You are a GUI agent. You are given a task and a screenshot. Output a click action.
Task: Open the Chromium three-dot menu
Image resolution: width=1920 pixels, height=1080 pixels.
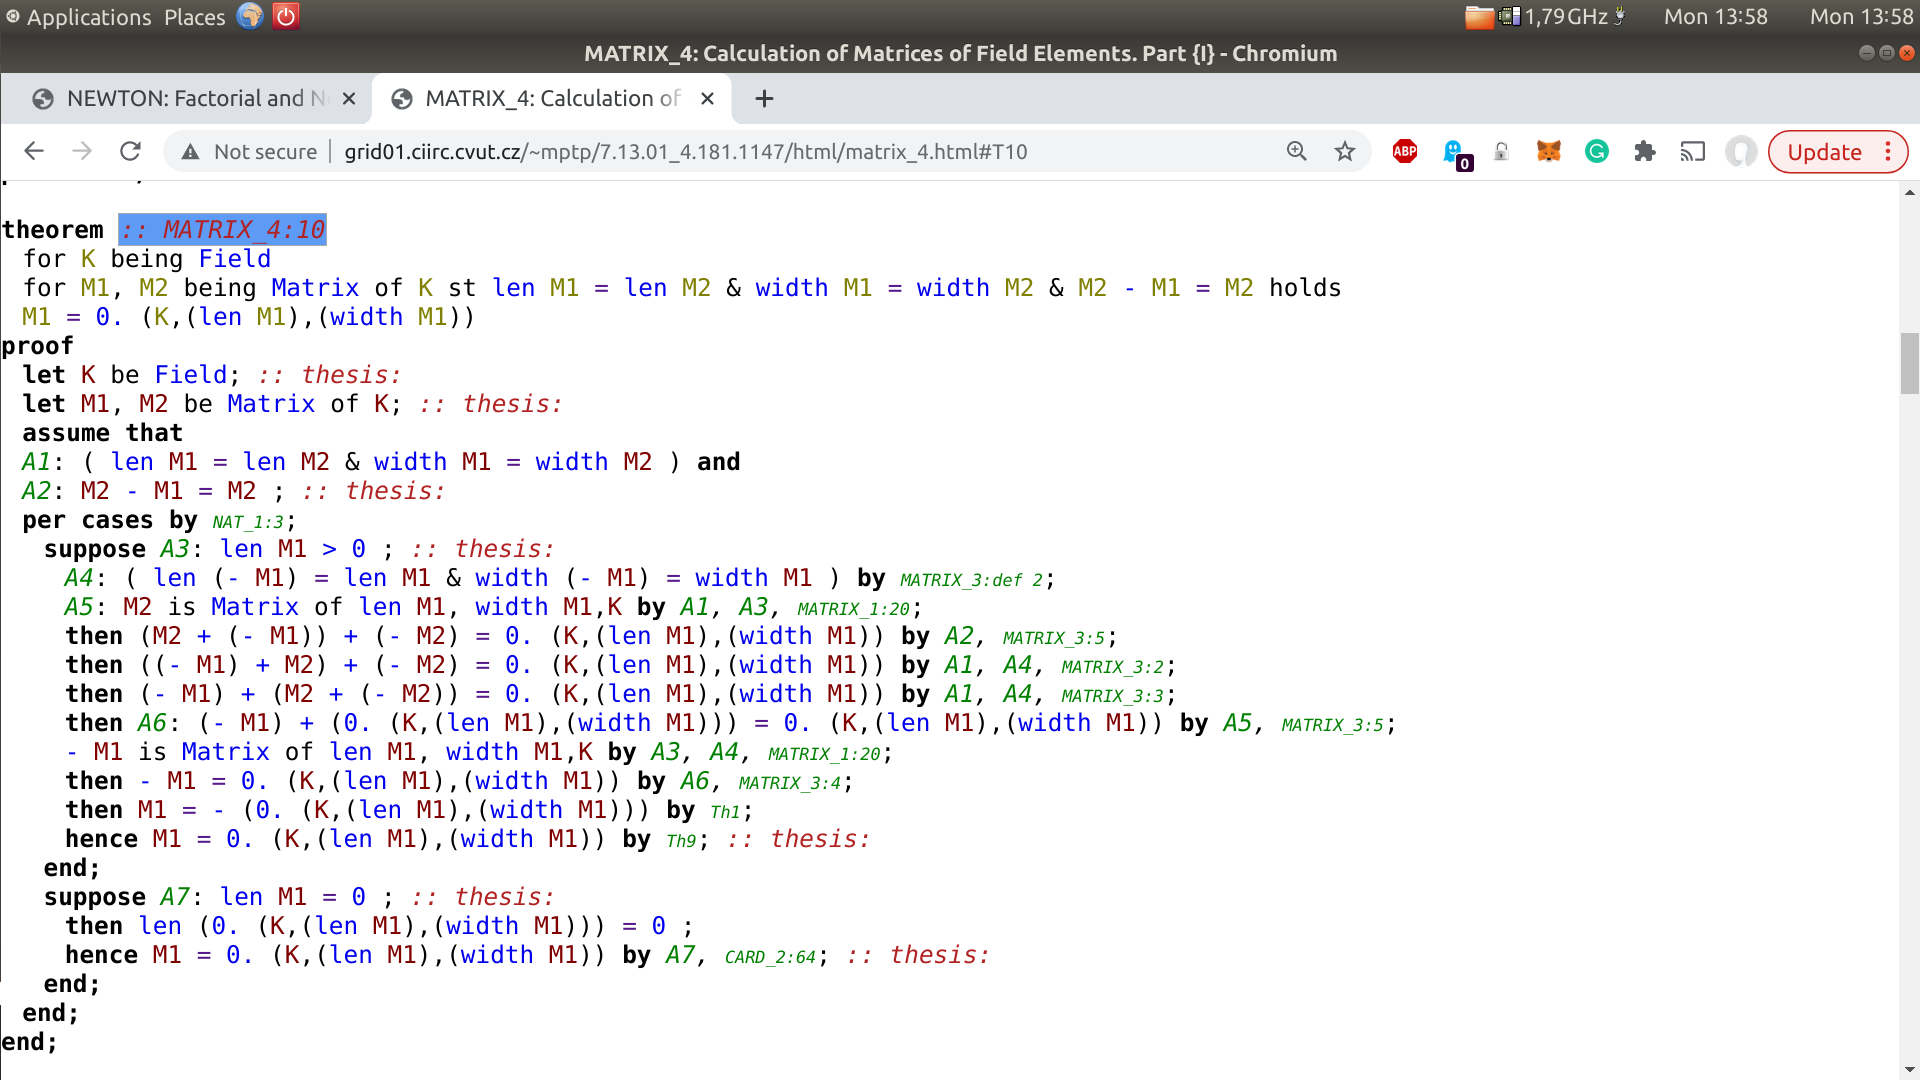pyautogui.click(x=1888, y=151)
